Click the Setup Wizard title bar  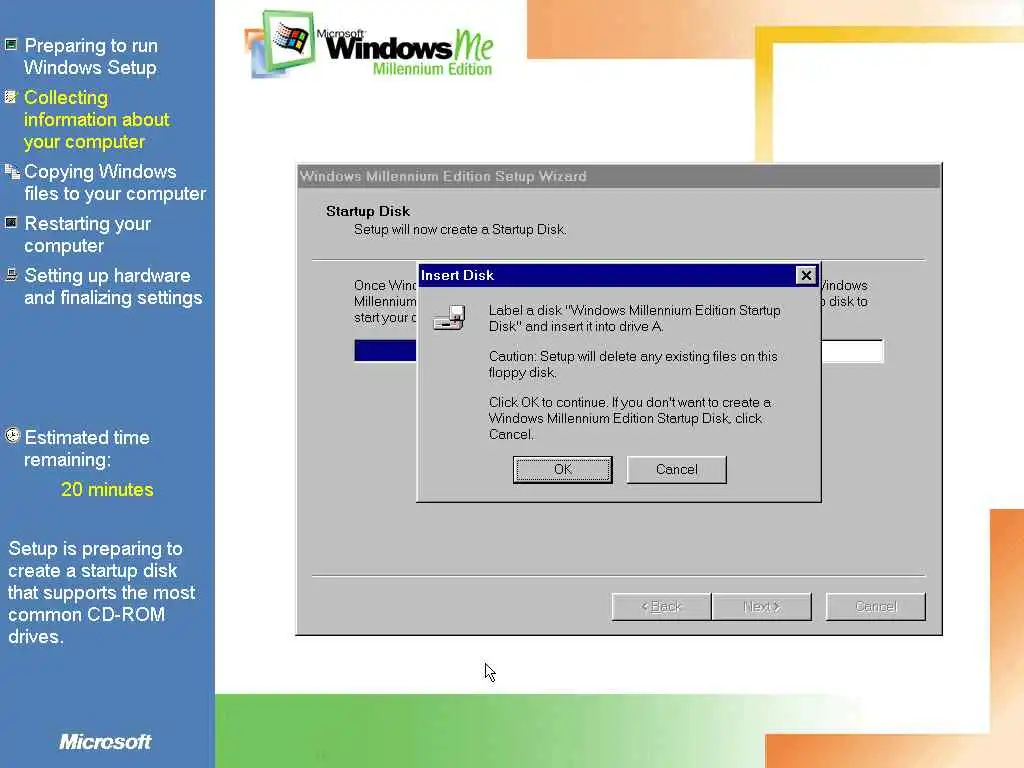click(618, 176)
